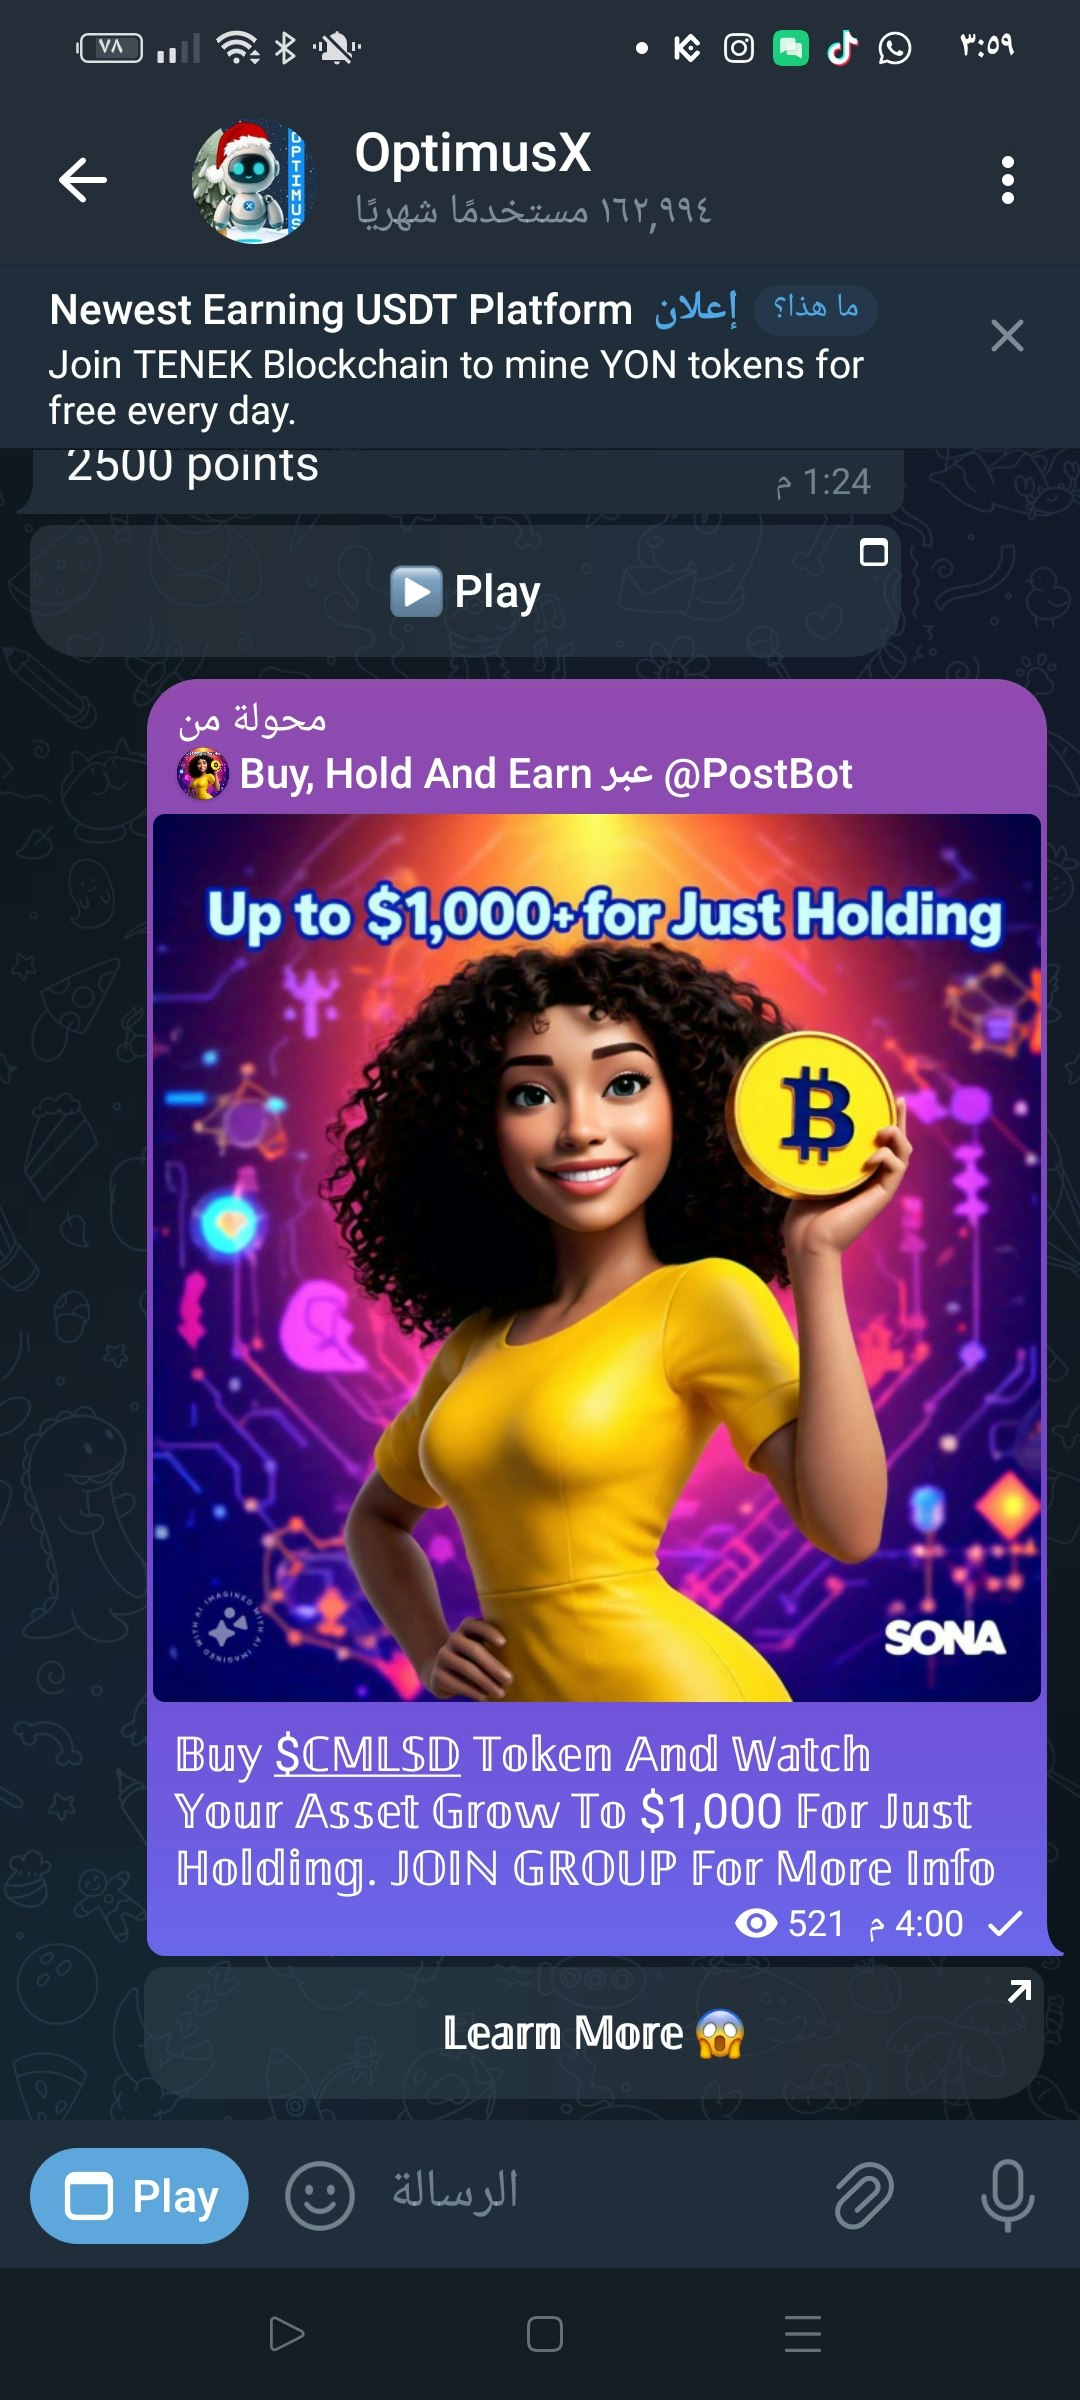Screen dimensions: 1080x2400
Task: Tap the 'ما هذا؟' ad info label
Action: coord(815,308)
